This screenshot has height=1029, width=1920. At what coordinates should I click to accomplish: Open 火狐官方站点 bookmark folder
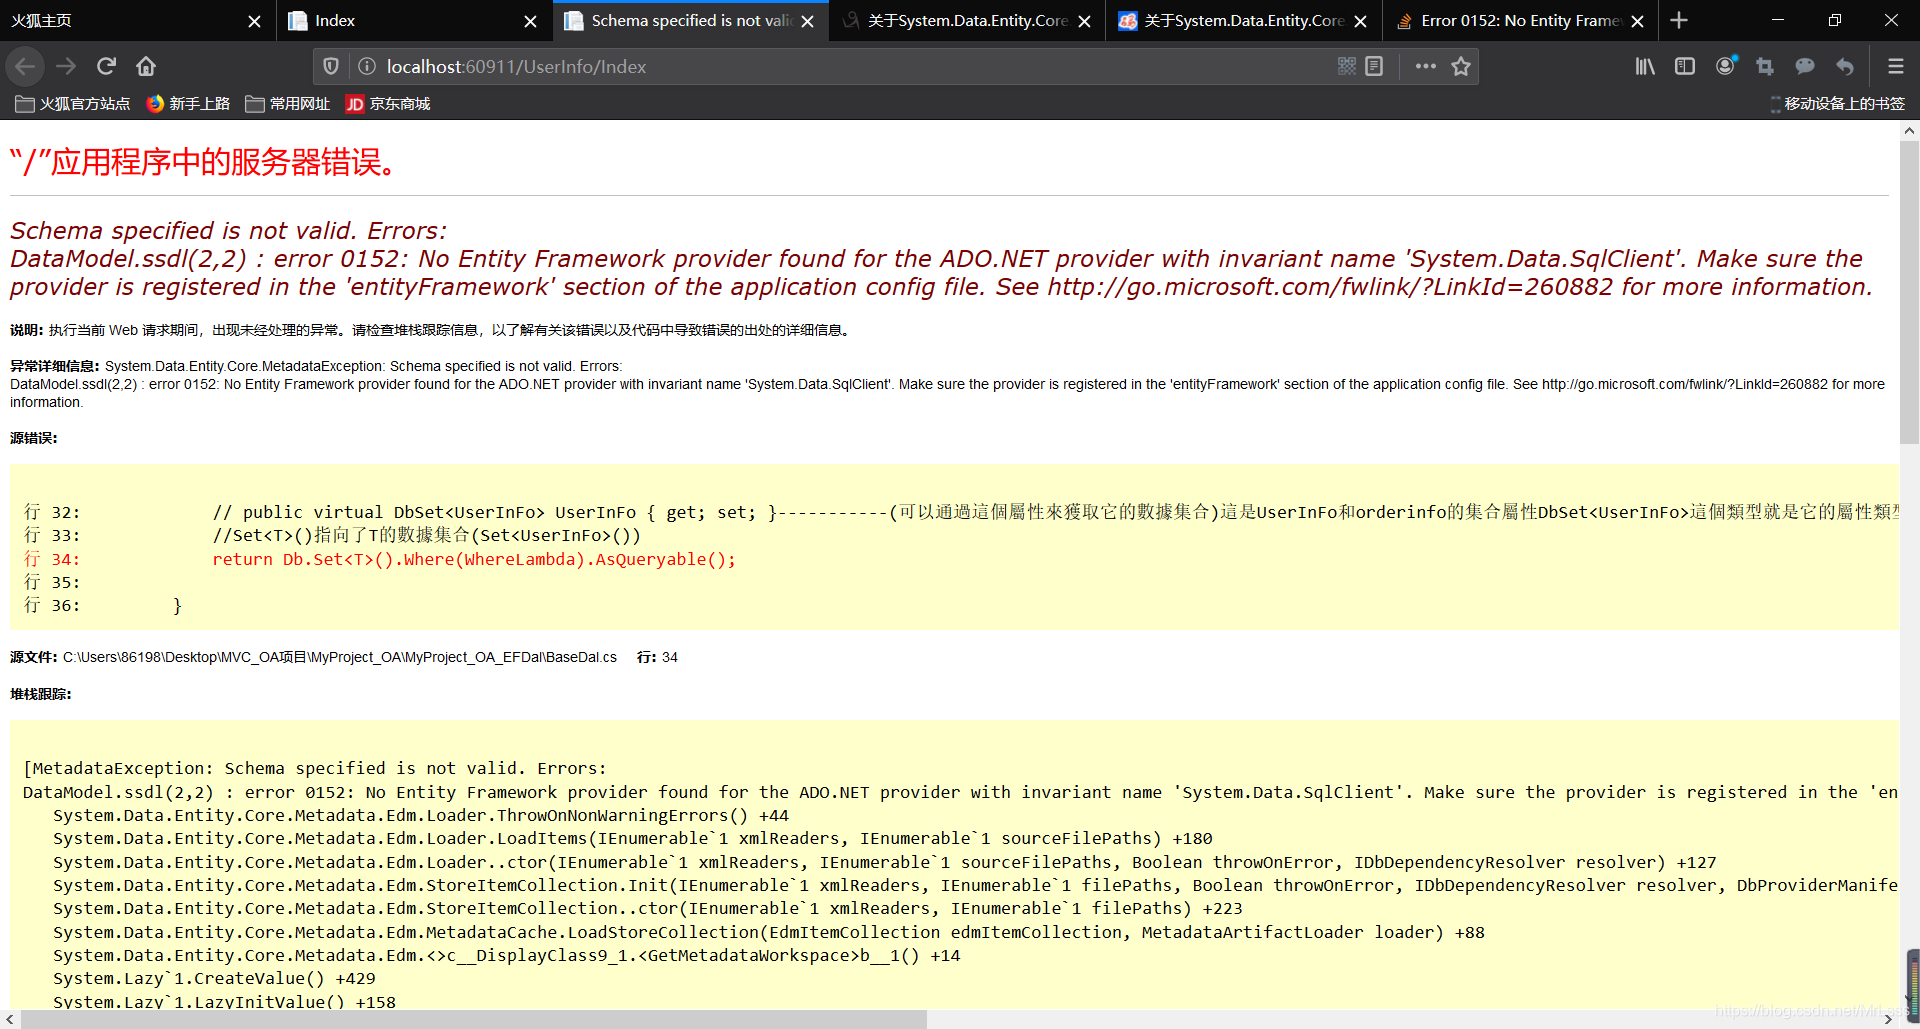coord(73,104)
